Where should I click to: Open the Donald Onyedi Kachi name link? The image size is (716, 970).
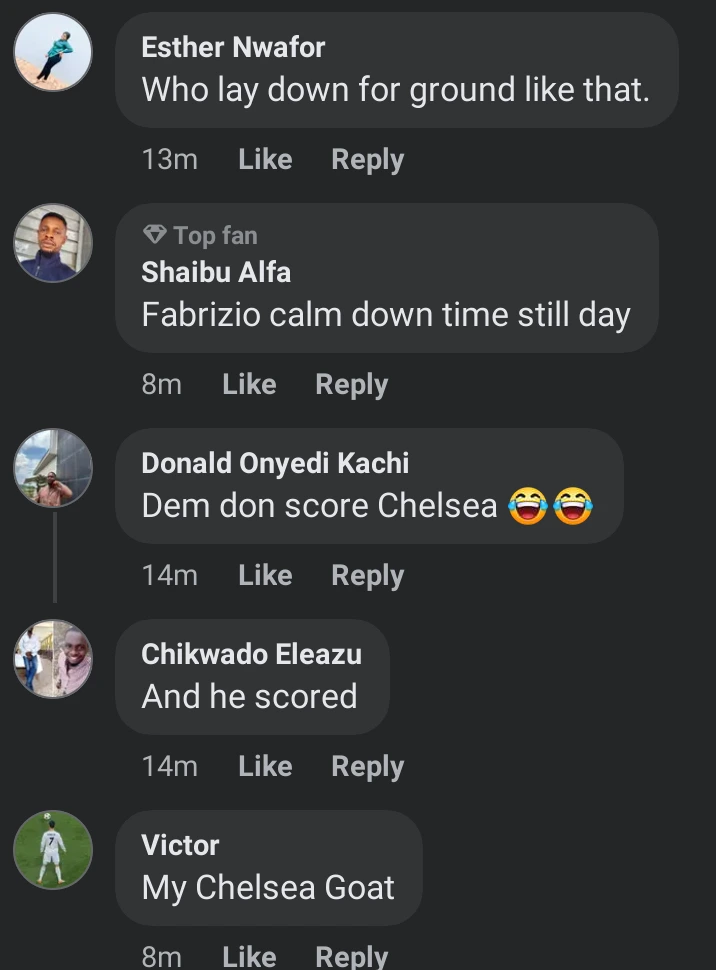pyautogui.click(x=275, y=463)
